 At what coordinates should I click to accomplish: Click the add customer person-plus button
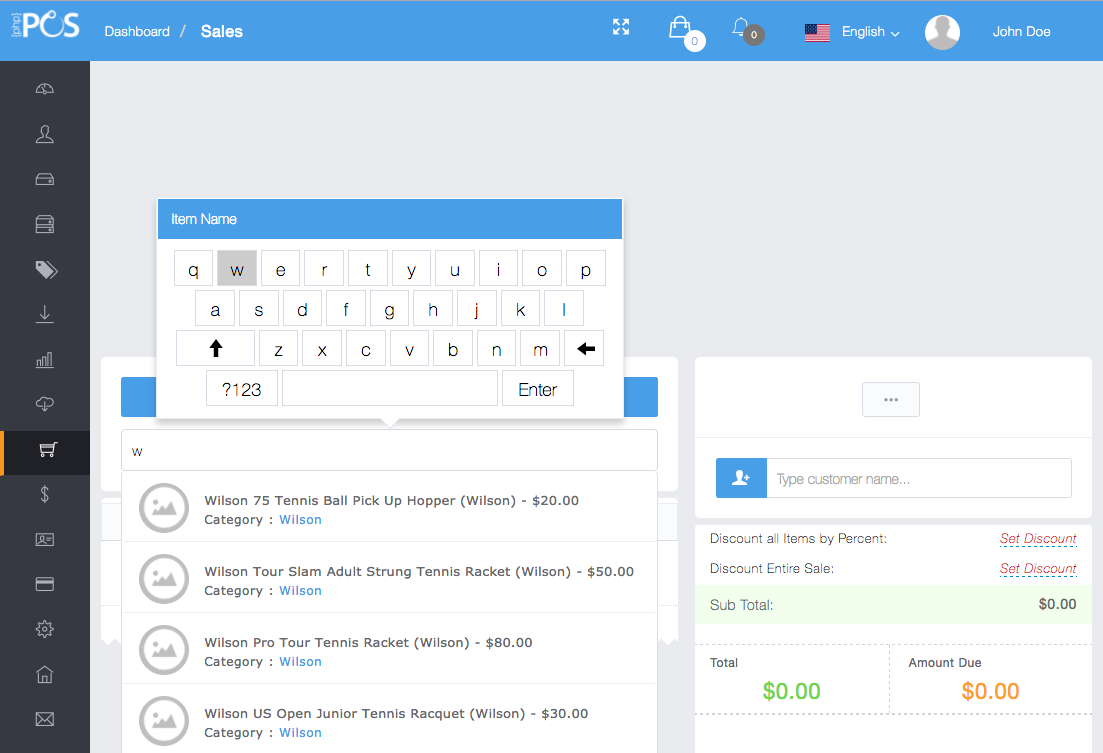pos(741,479)
